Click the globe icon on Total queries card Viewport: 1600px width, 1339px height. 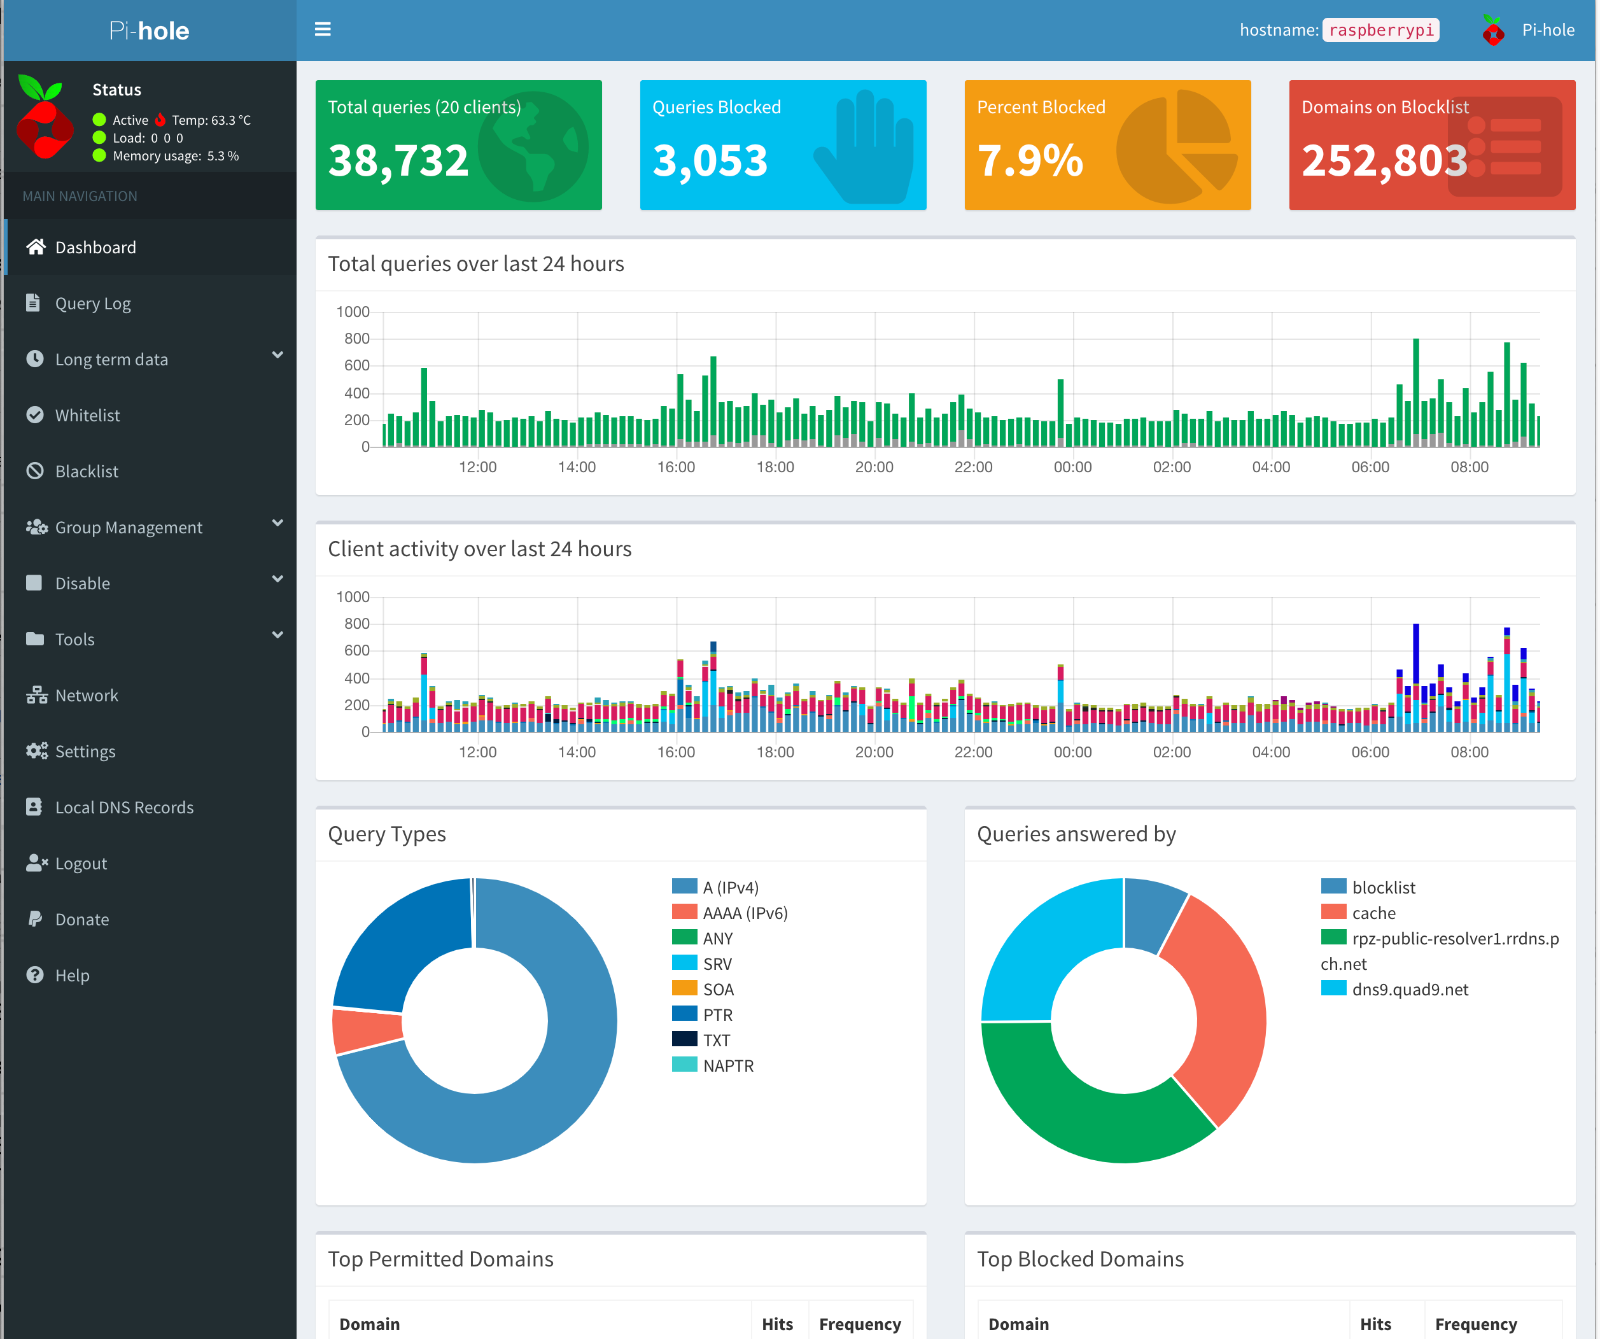click(x=533, y=147)
